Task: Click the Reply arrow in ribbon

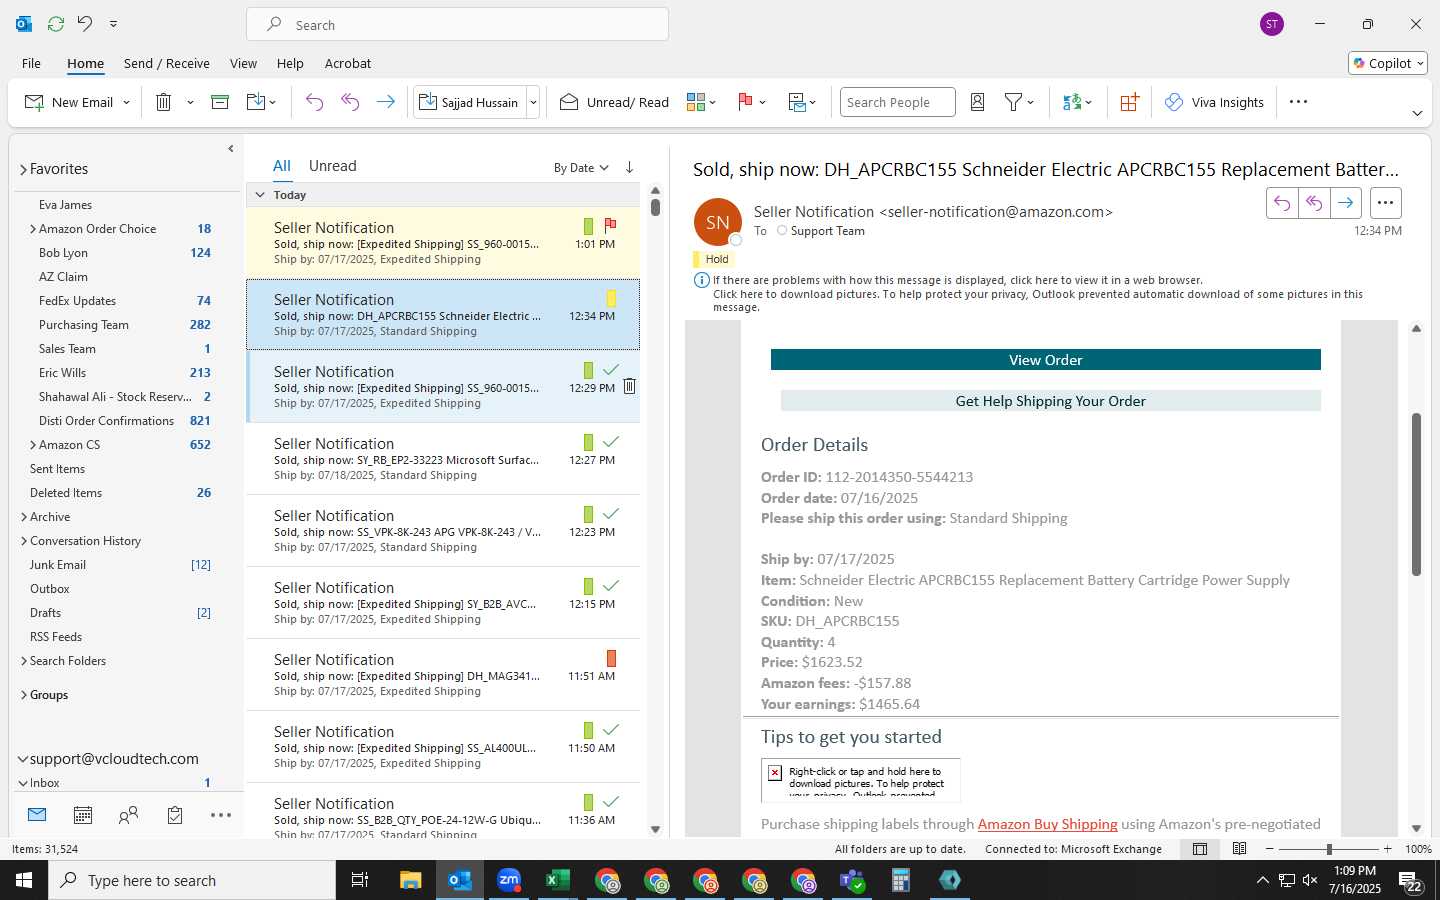Action: pyautogui.click(x=314, y=102)
